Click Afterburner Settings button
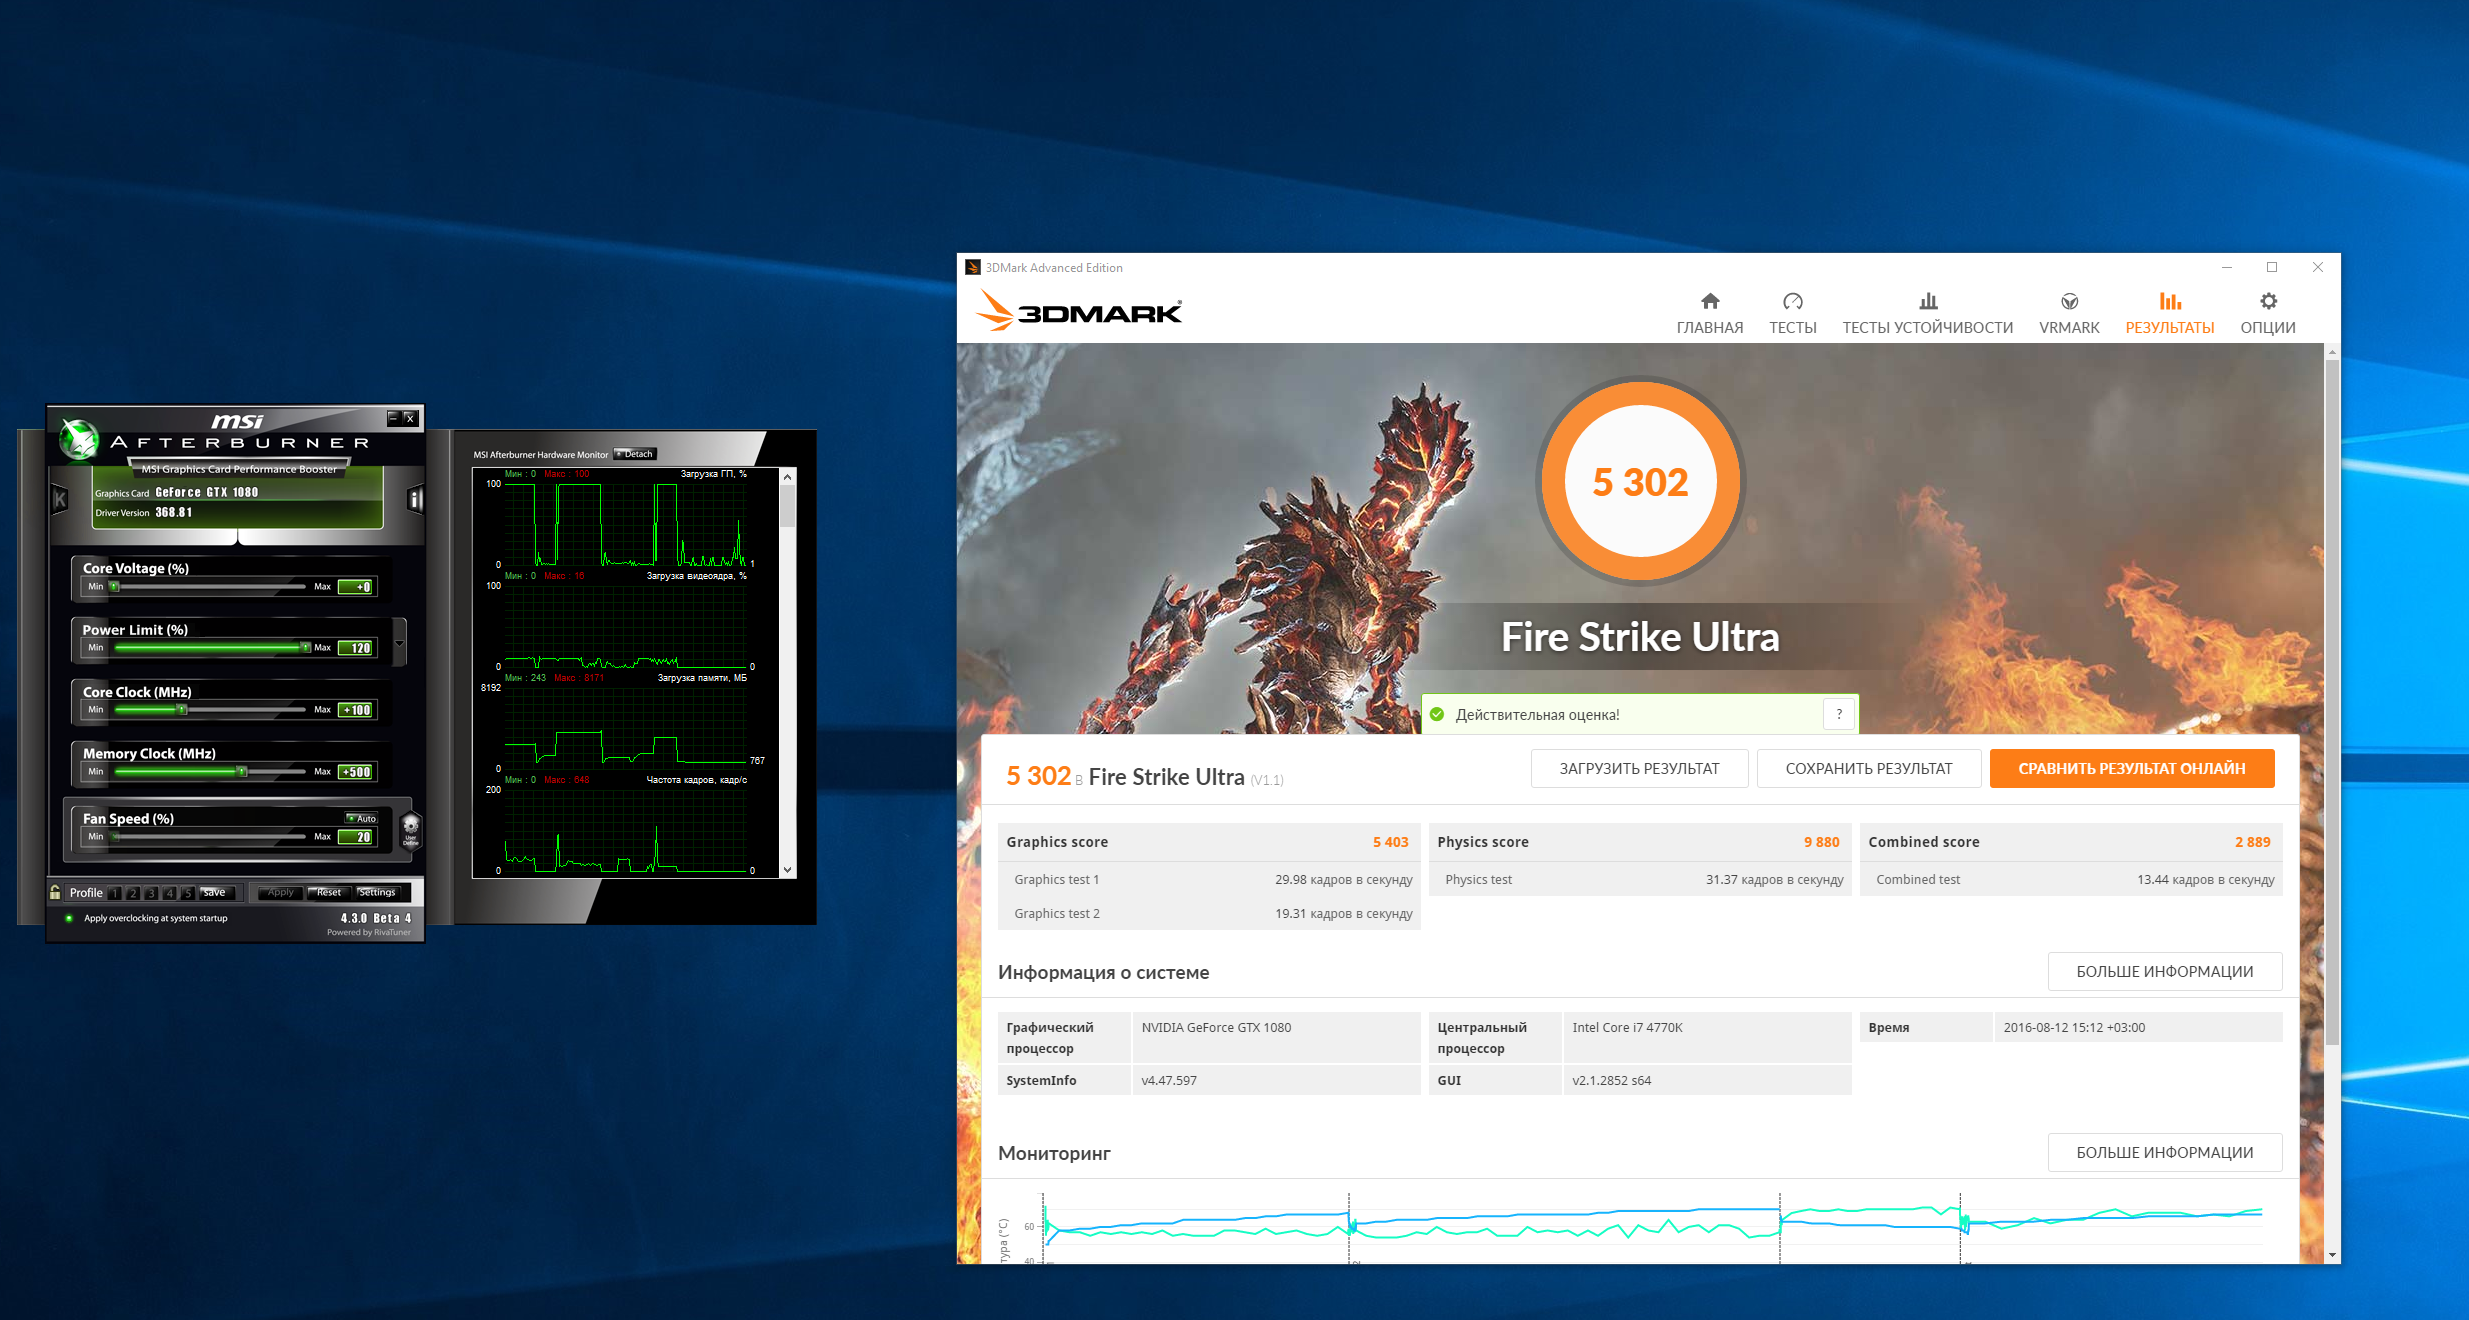The height and width of the screenshot is (1320, 2469). (377, 892)
